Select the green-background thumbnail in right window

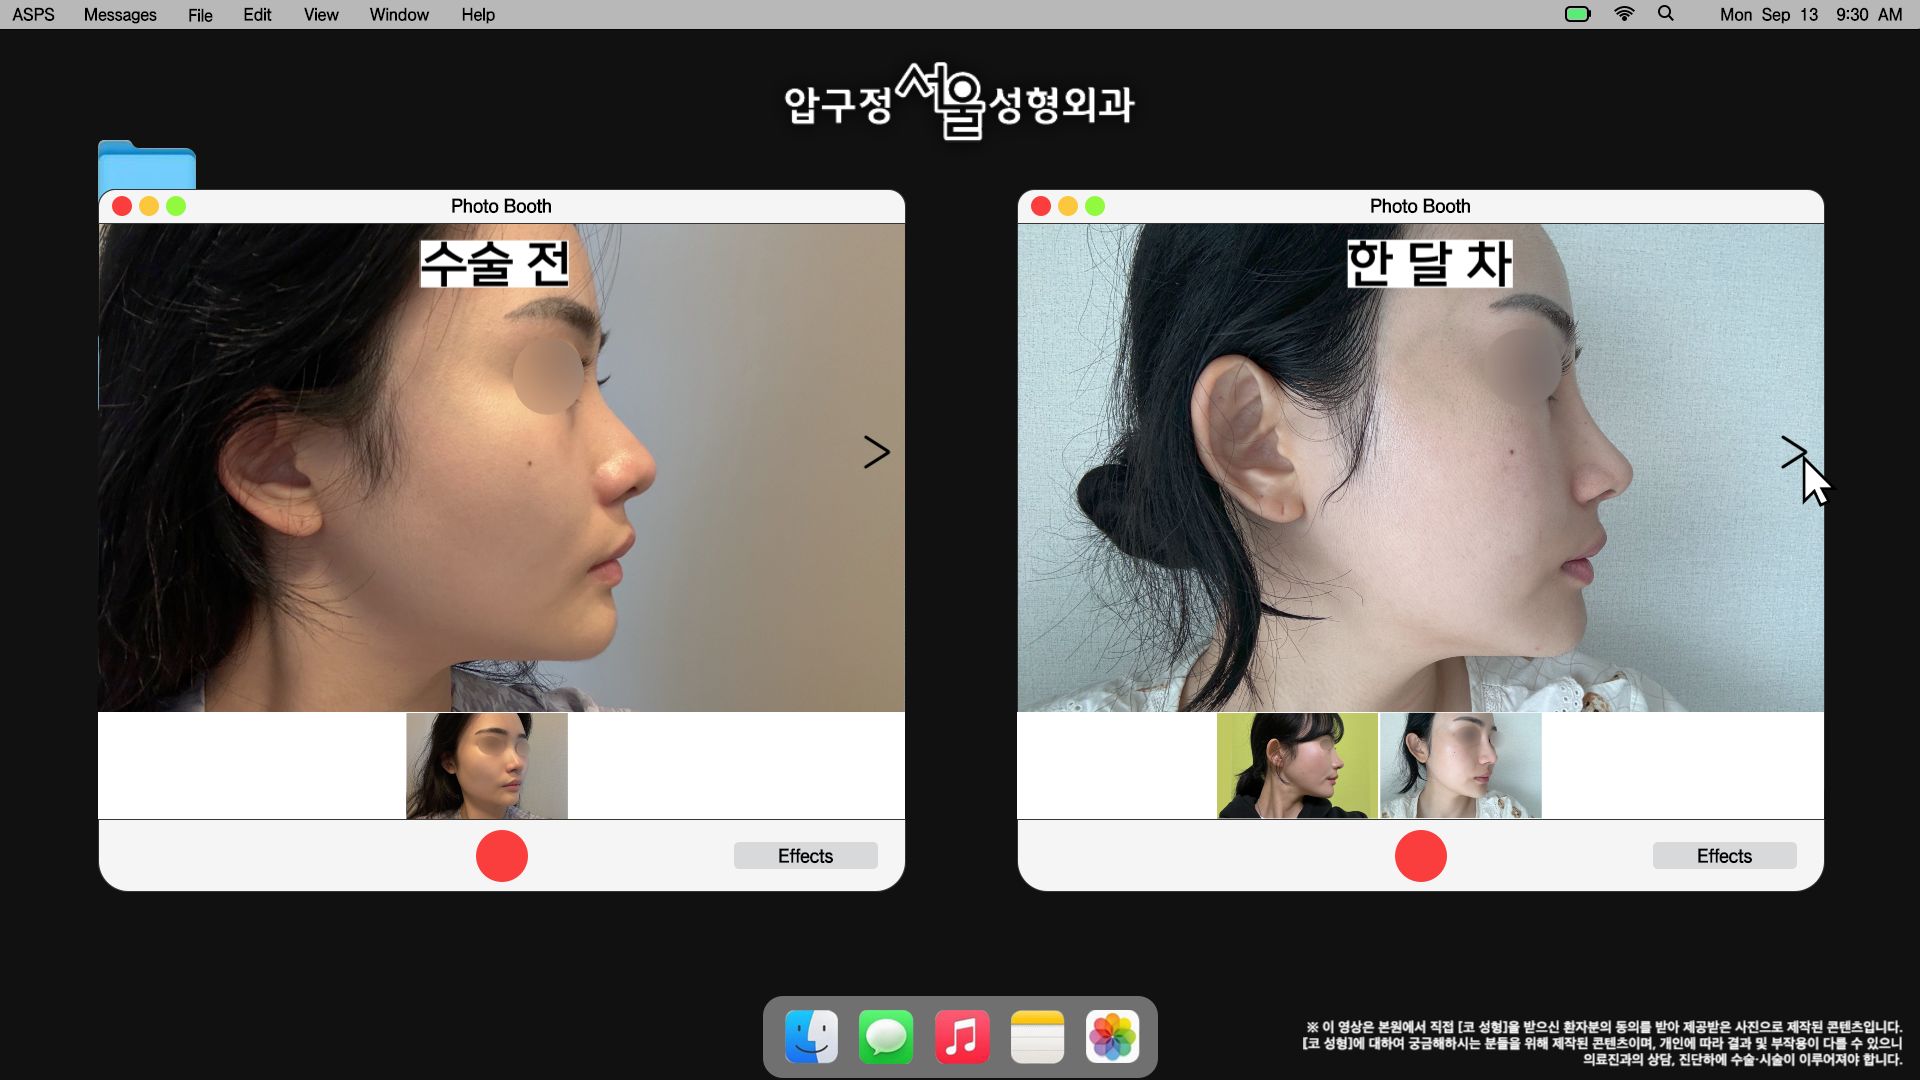tap(1297, 766)
